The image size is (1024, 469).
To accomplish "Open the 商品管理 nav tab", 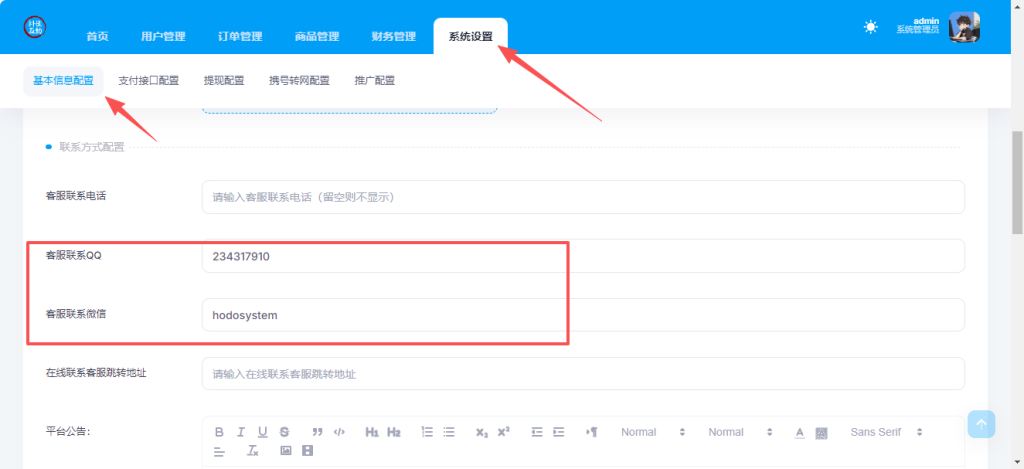I will (317, 37).
